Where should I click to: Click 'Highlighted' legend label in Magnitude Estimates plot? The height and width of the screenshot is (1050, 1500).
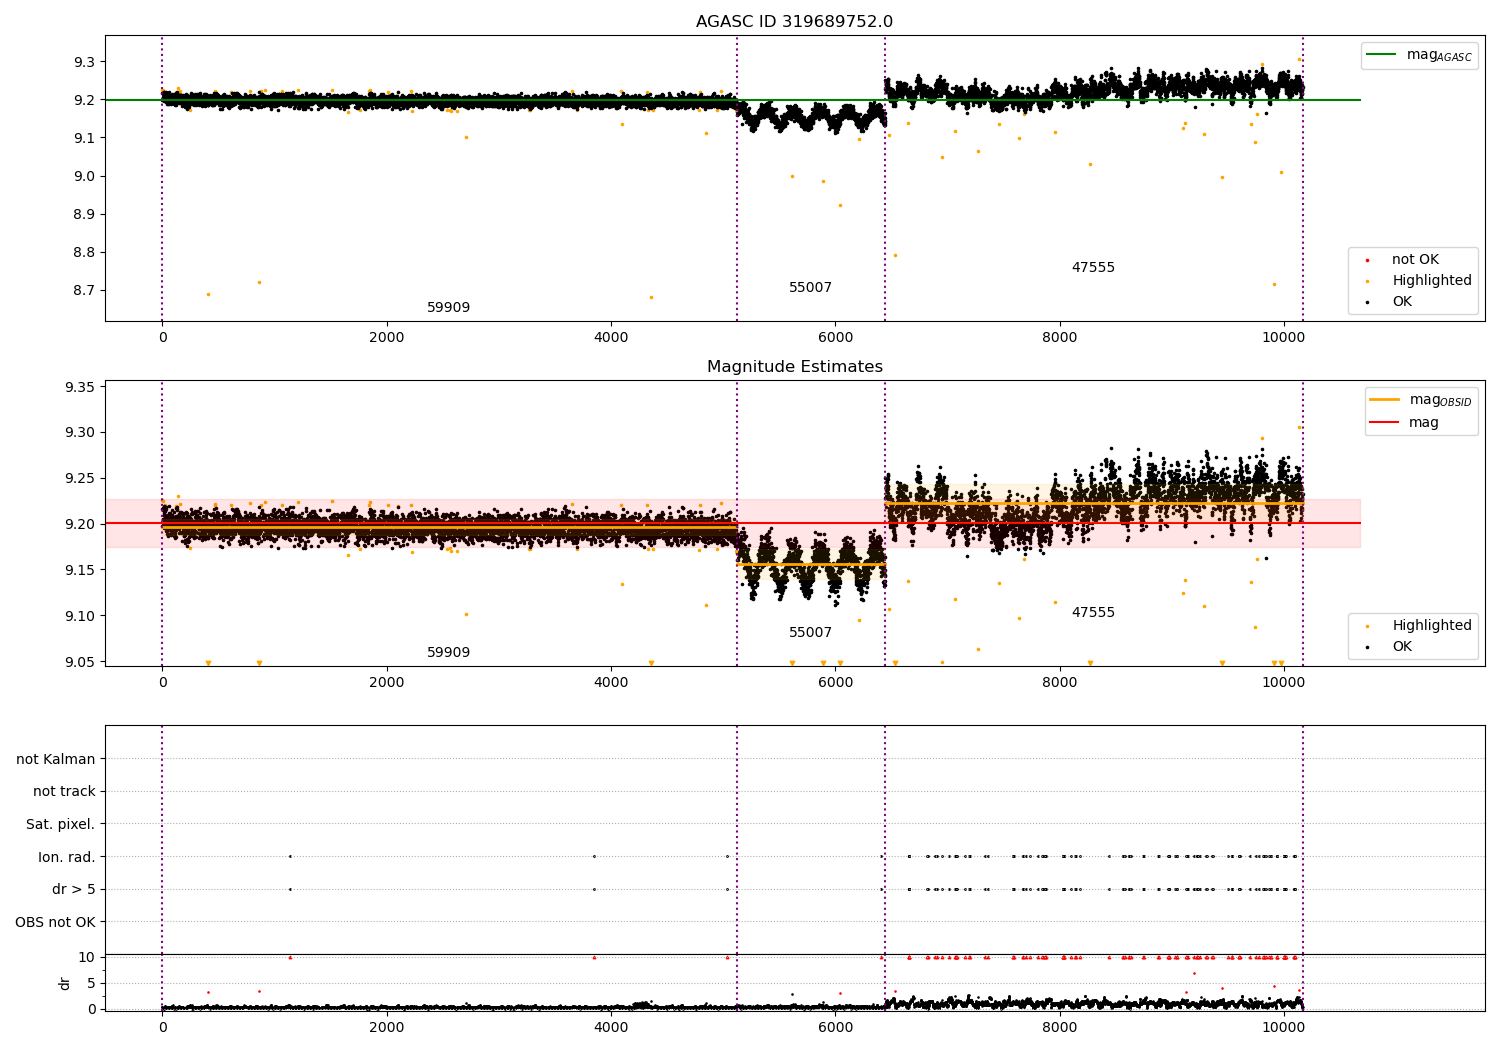click(x=1432, y=626)
